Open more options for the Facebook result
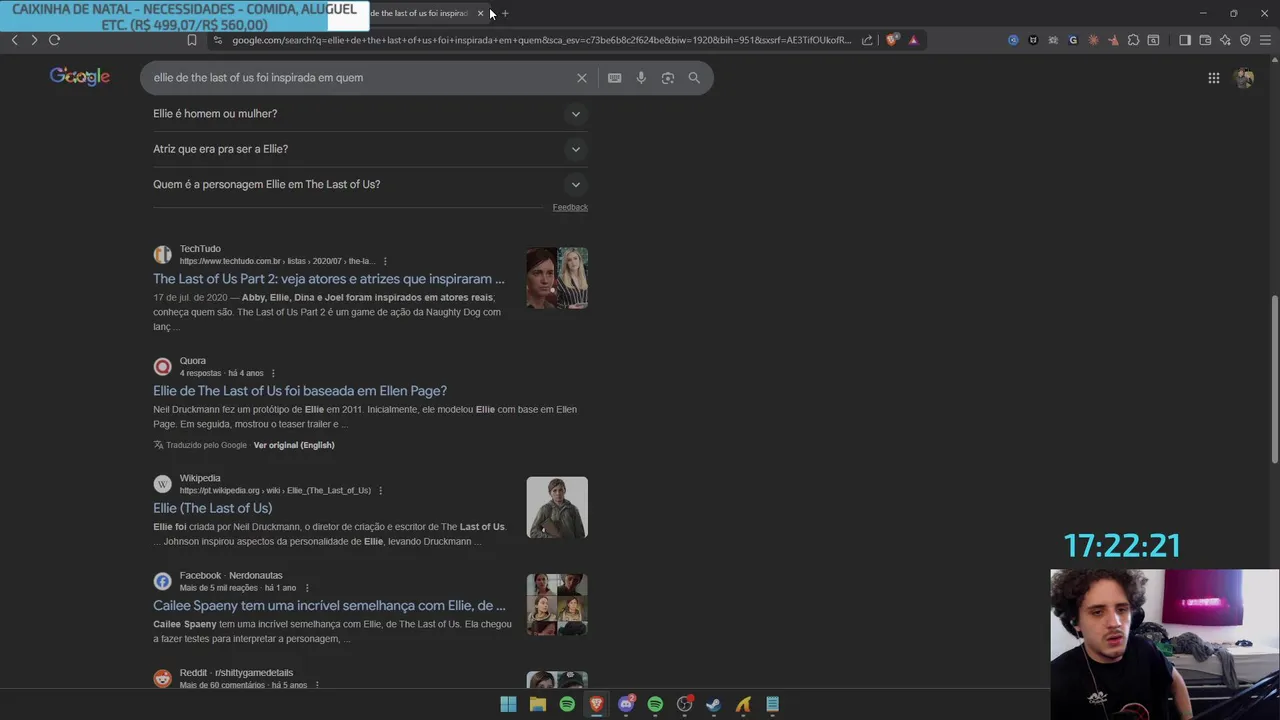1280x720 pixels. pos(307,588)
